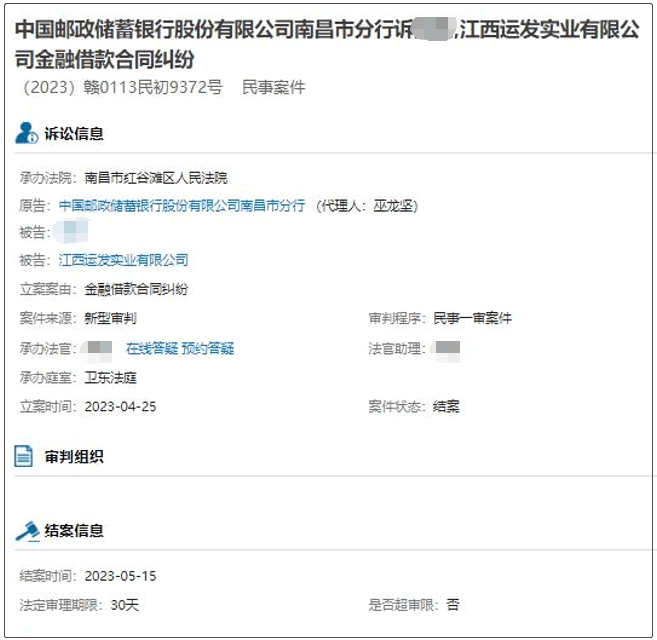The height and width of the screenshot is (640, 657).
Task: Click the 是否超审限 label
Action: tap(404, 605)
